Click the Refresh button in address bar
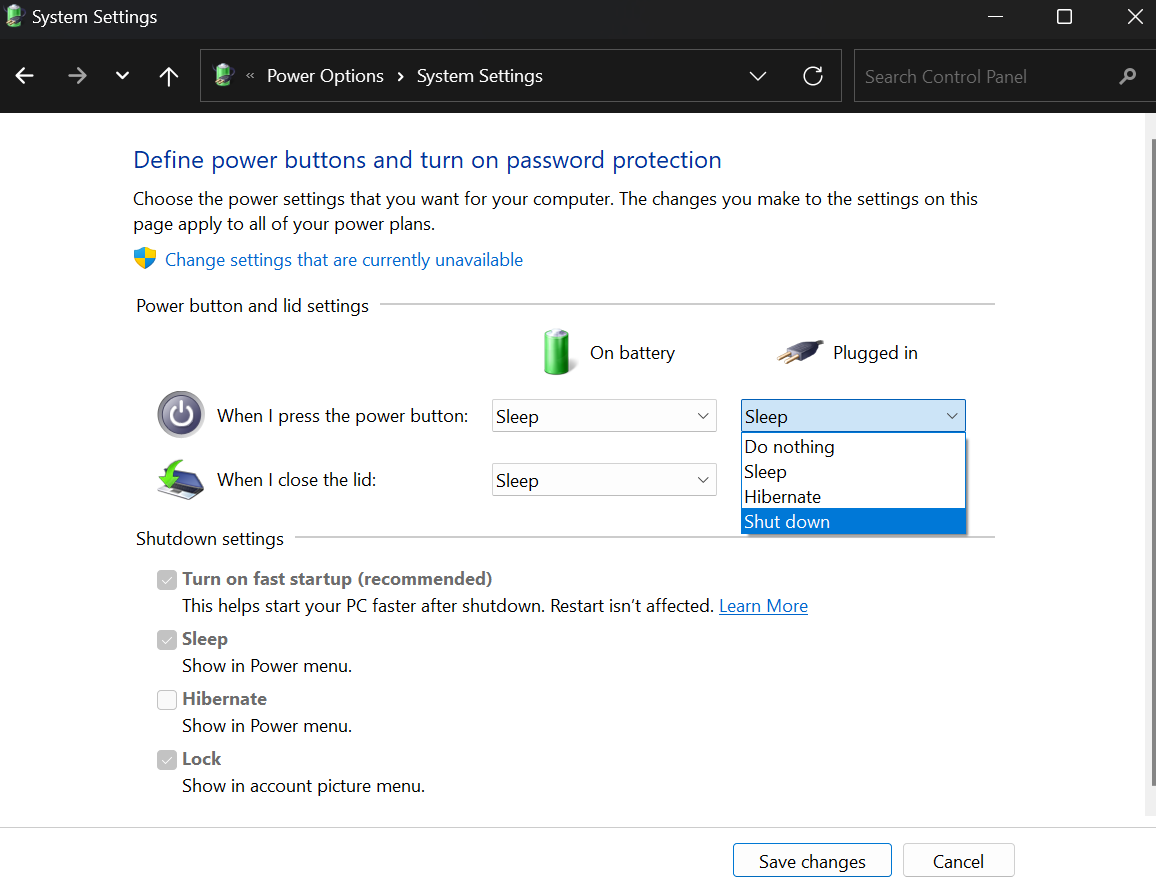Screen dimensions: 1156x877 click(813, 76)
